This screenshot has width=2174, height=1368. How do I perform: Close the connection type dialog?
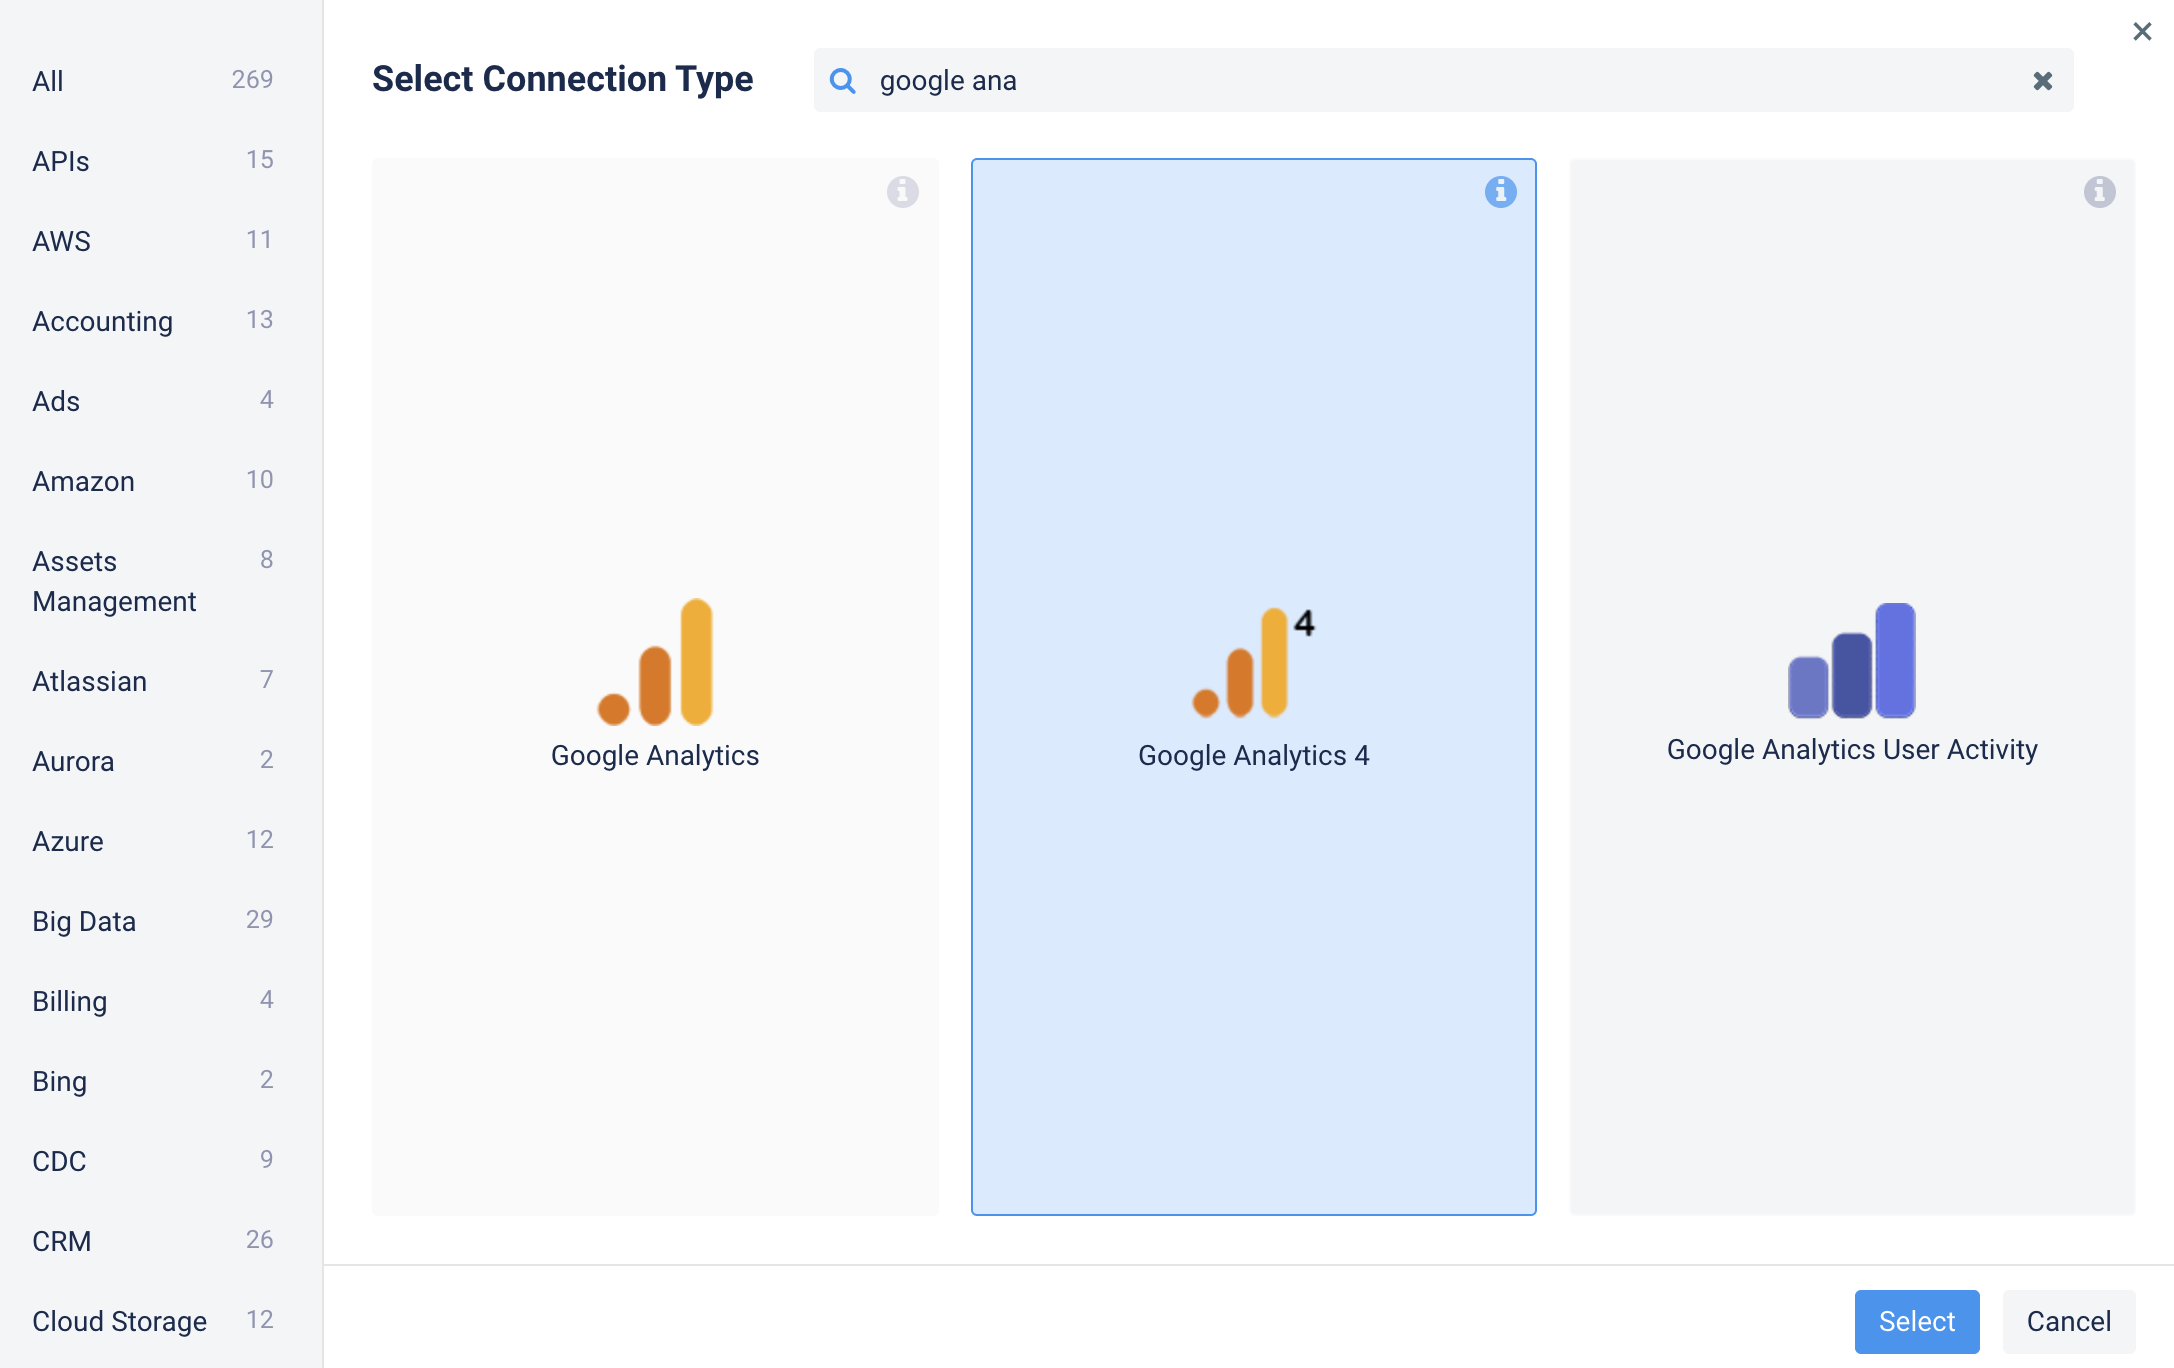[2142, 32]
